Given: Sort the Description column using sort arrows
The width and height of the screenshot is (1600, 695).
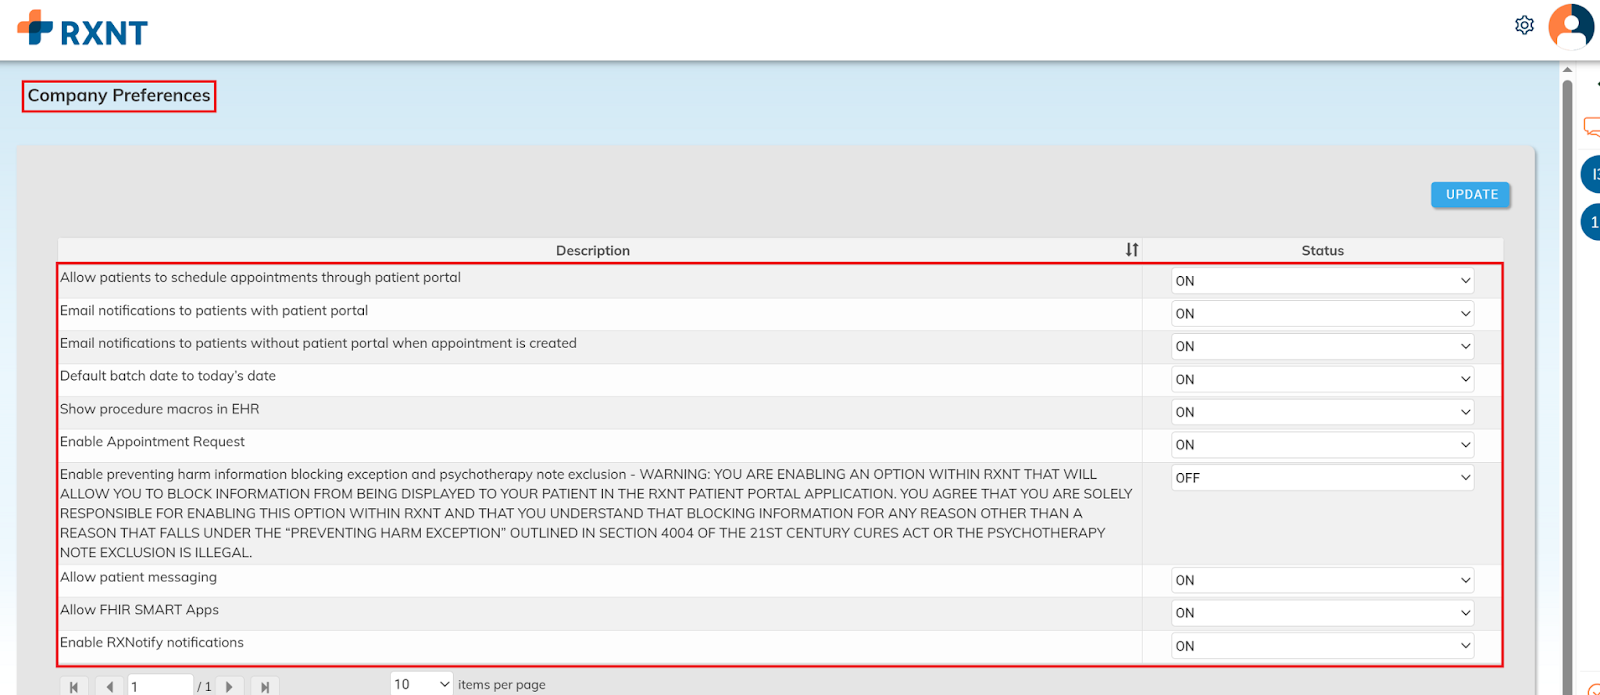Looking at the screenshot, I should pyautogui.click(x=1131, y=250).
